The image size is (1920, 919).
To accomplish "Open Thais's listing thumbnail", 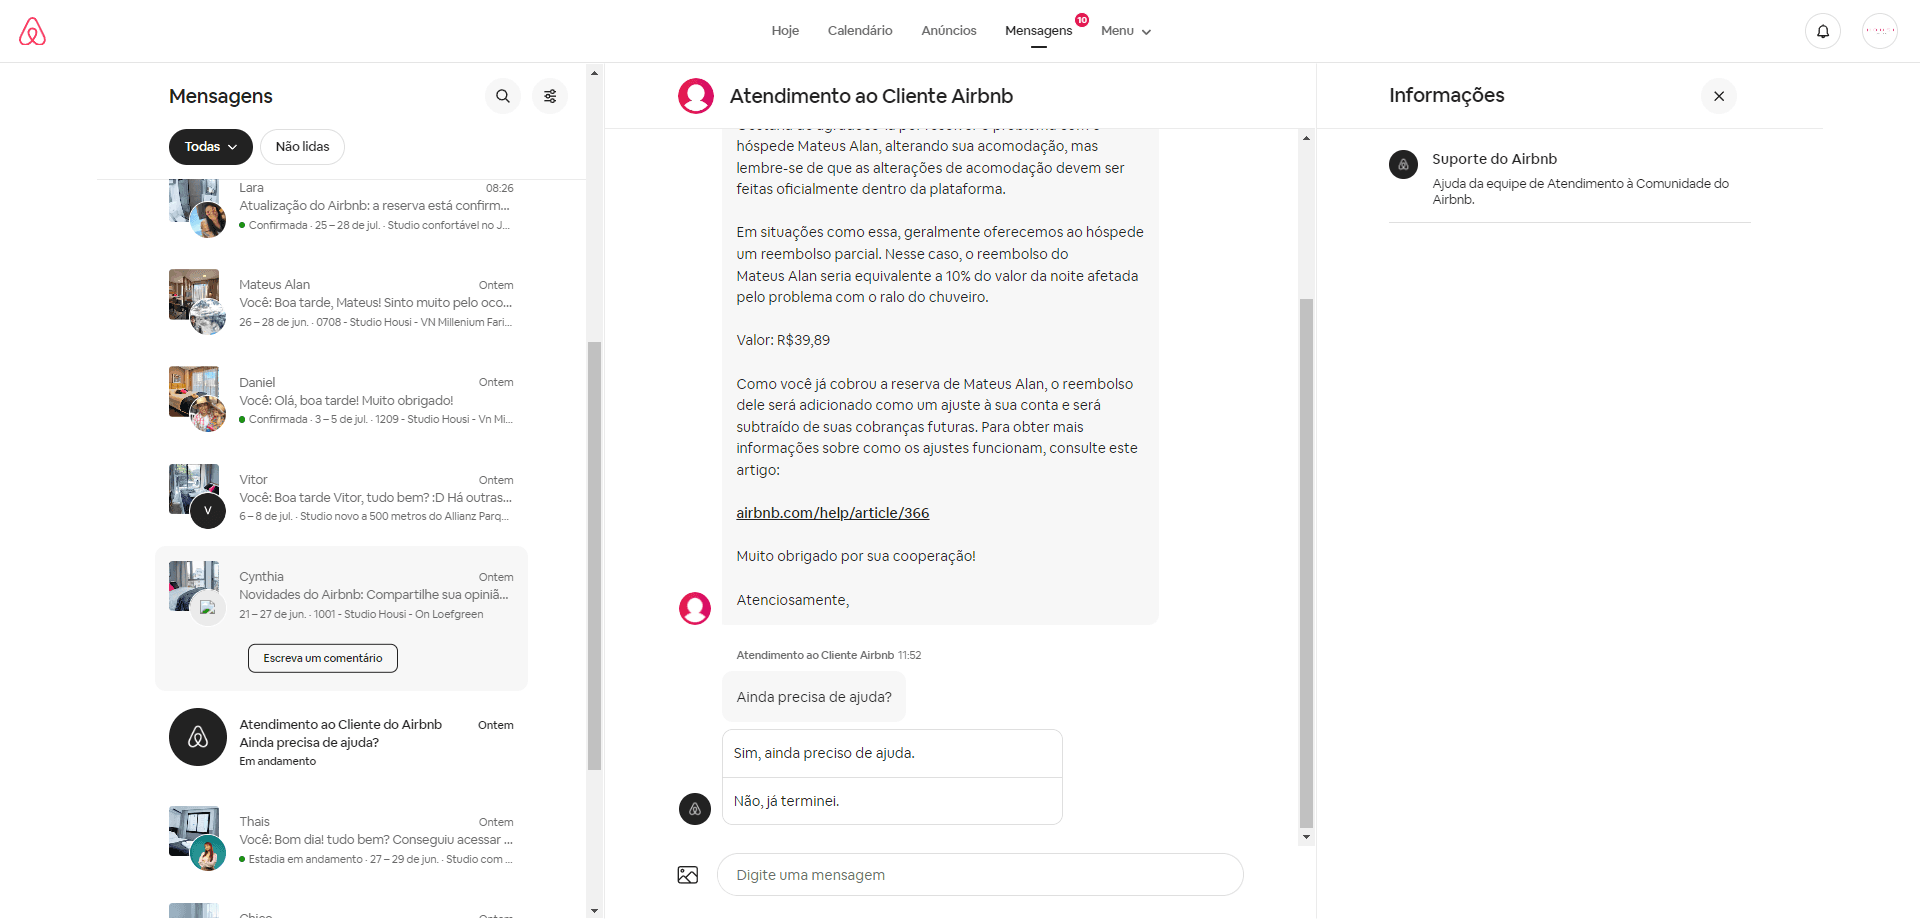I will [x=193, y=831].
